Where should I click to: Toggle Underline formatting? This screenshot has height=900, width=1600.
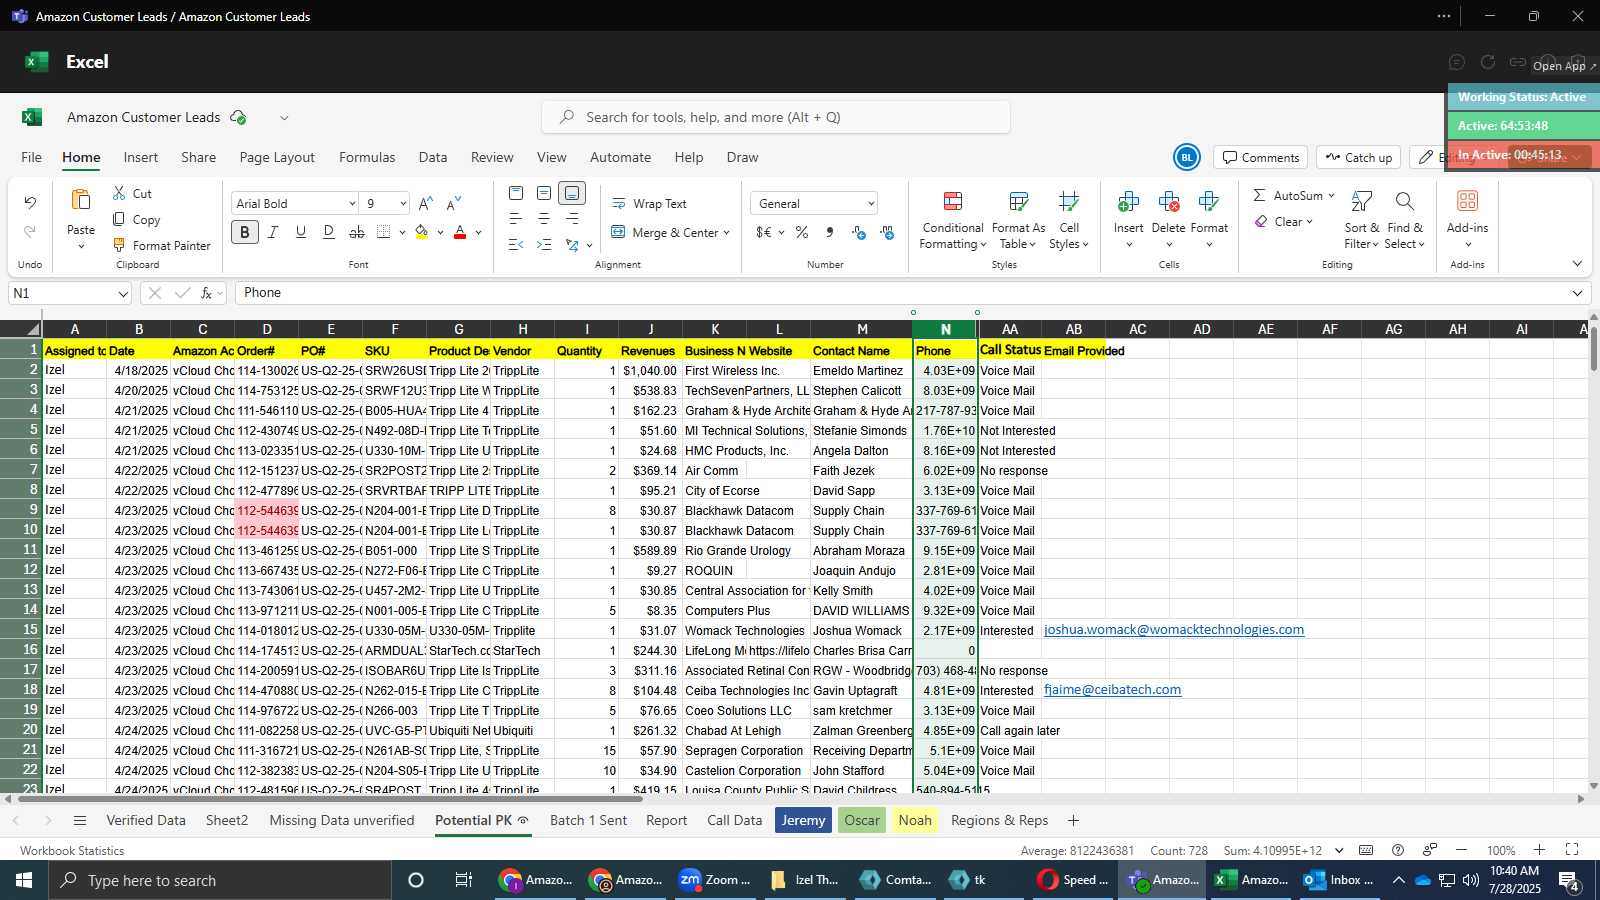301,232
